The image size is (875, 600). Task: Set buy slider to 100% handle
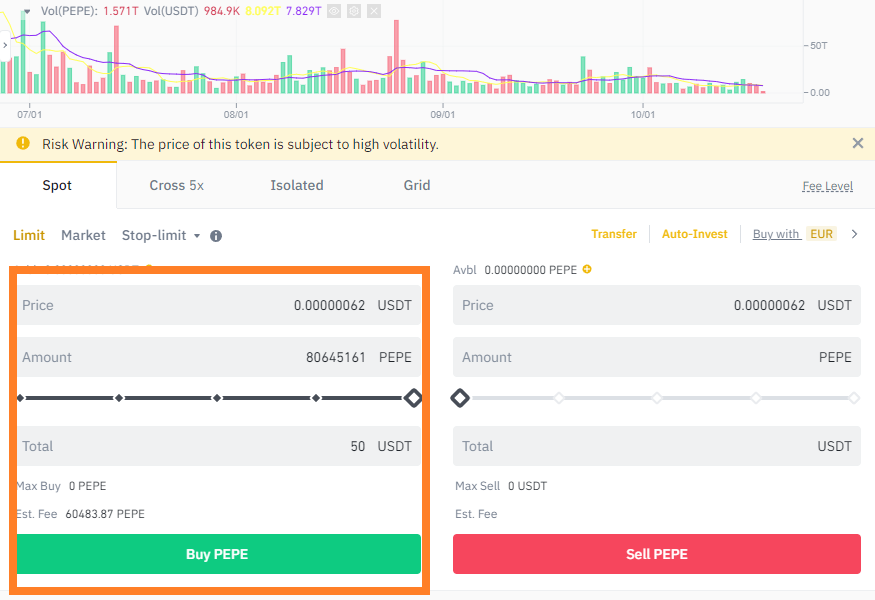(x=413, y=398)
